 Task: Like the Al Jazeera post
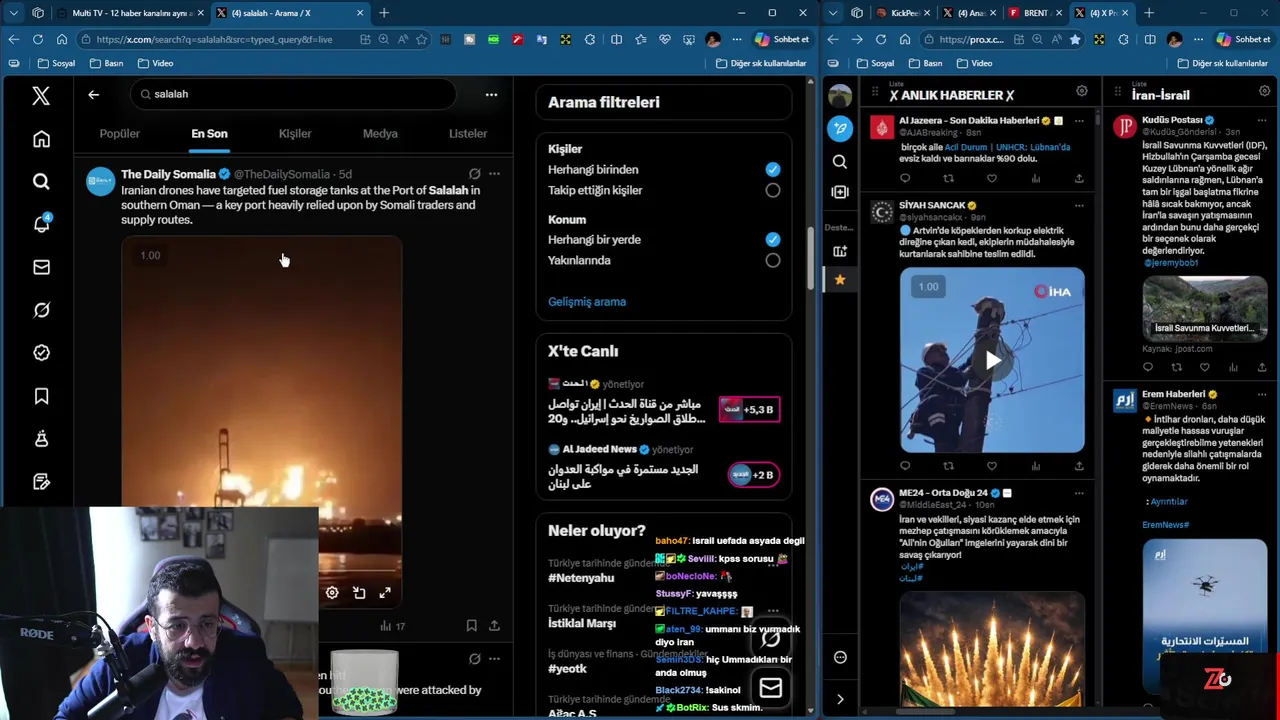point(992,179)
